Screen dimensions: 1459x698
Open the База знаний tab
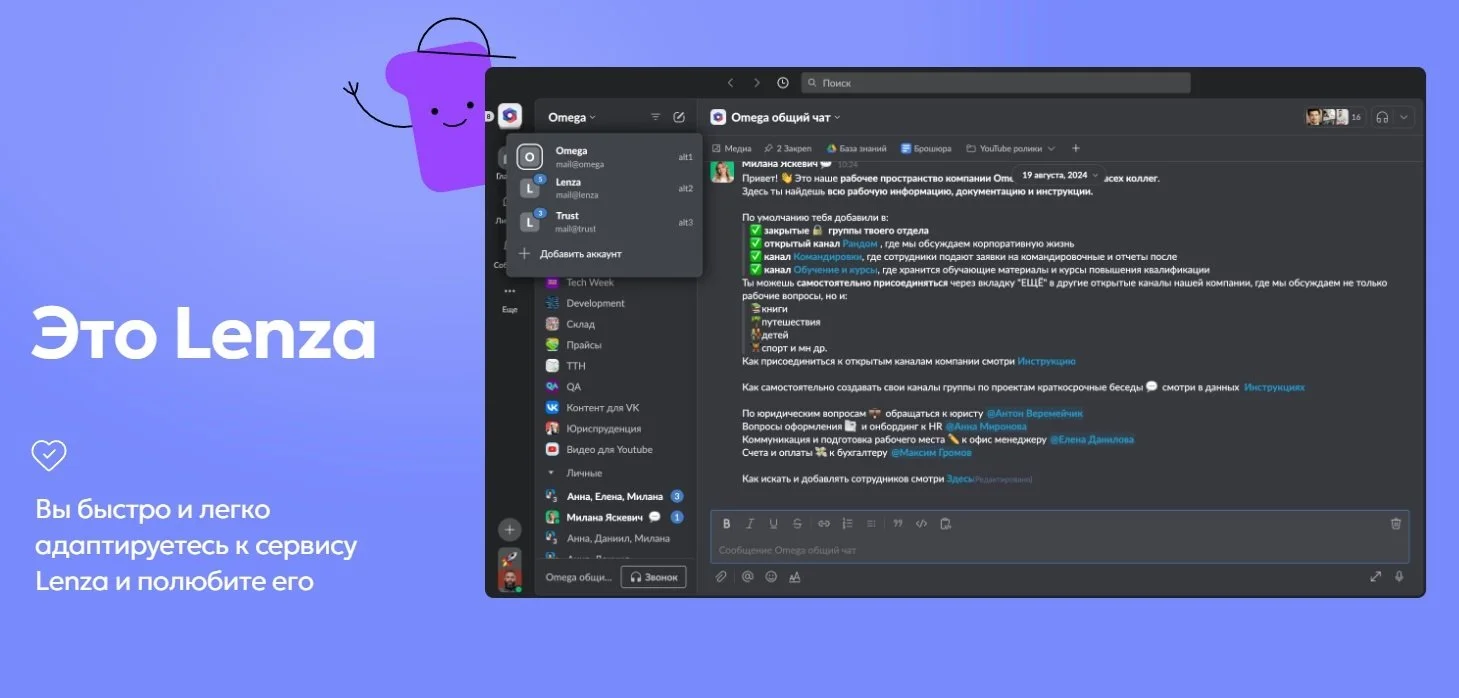[856, 148]
